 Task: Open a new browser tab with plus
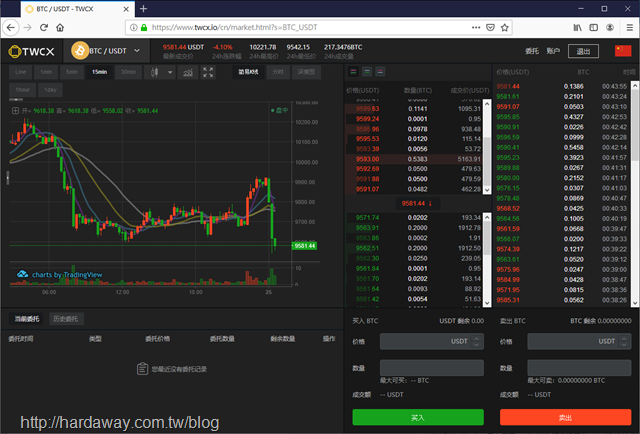(x=143, y=9)
